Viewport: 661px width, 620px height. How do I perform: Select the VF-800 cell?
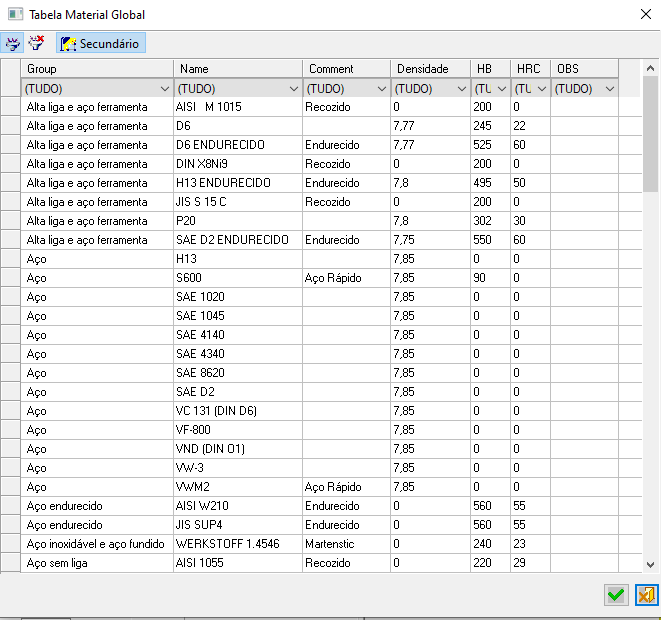click(238, 430)
